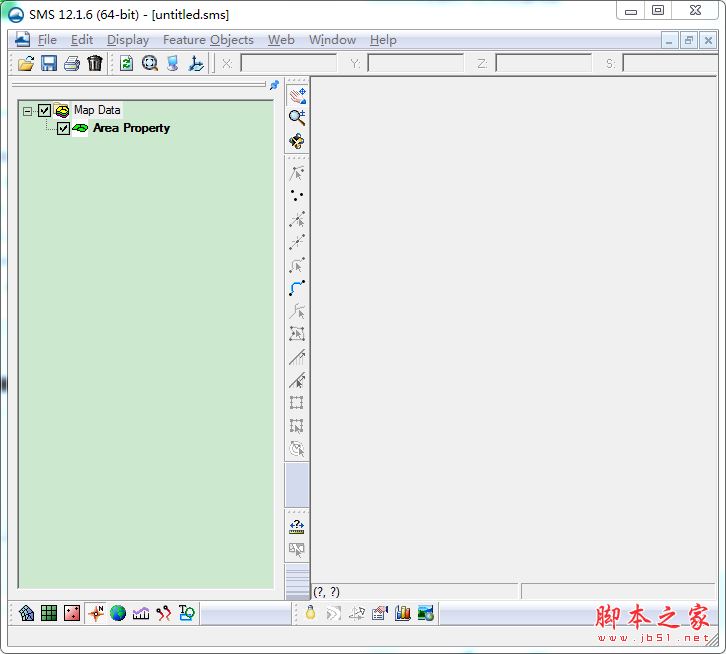Open the Feature Objects menu

[x=208, y=40]
